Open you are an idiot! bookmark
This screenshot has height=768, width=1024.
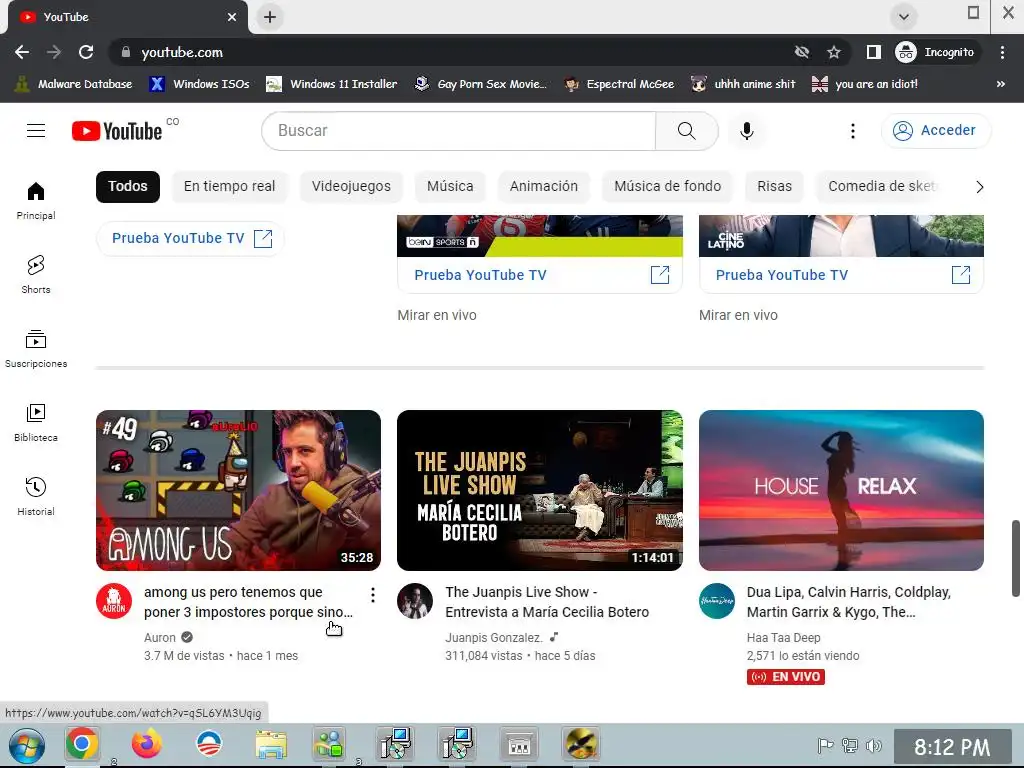pos(865,84)
